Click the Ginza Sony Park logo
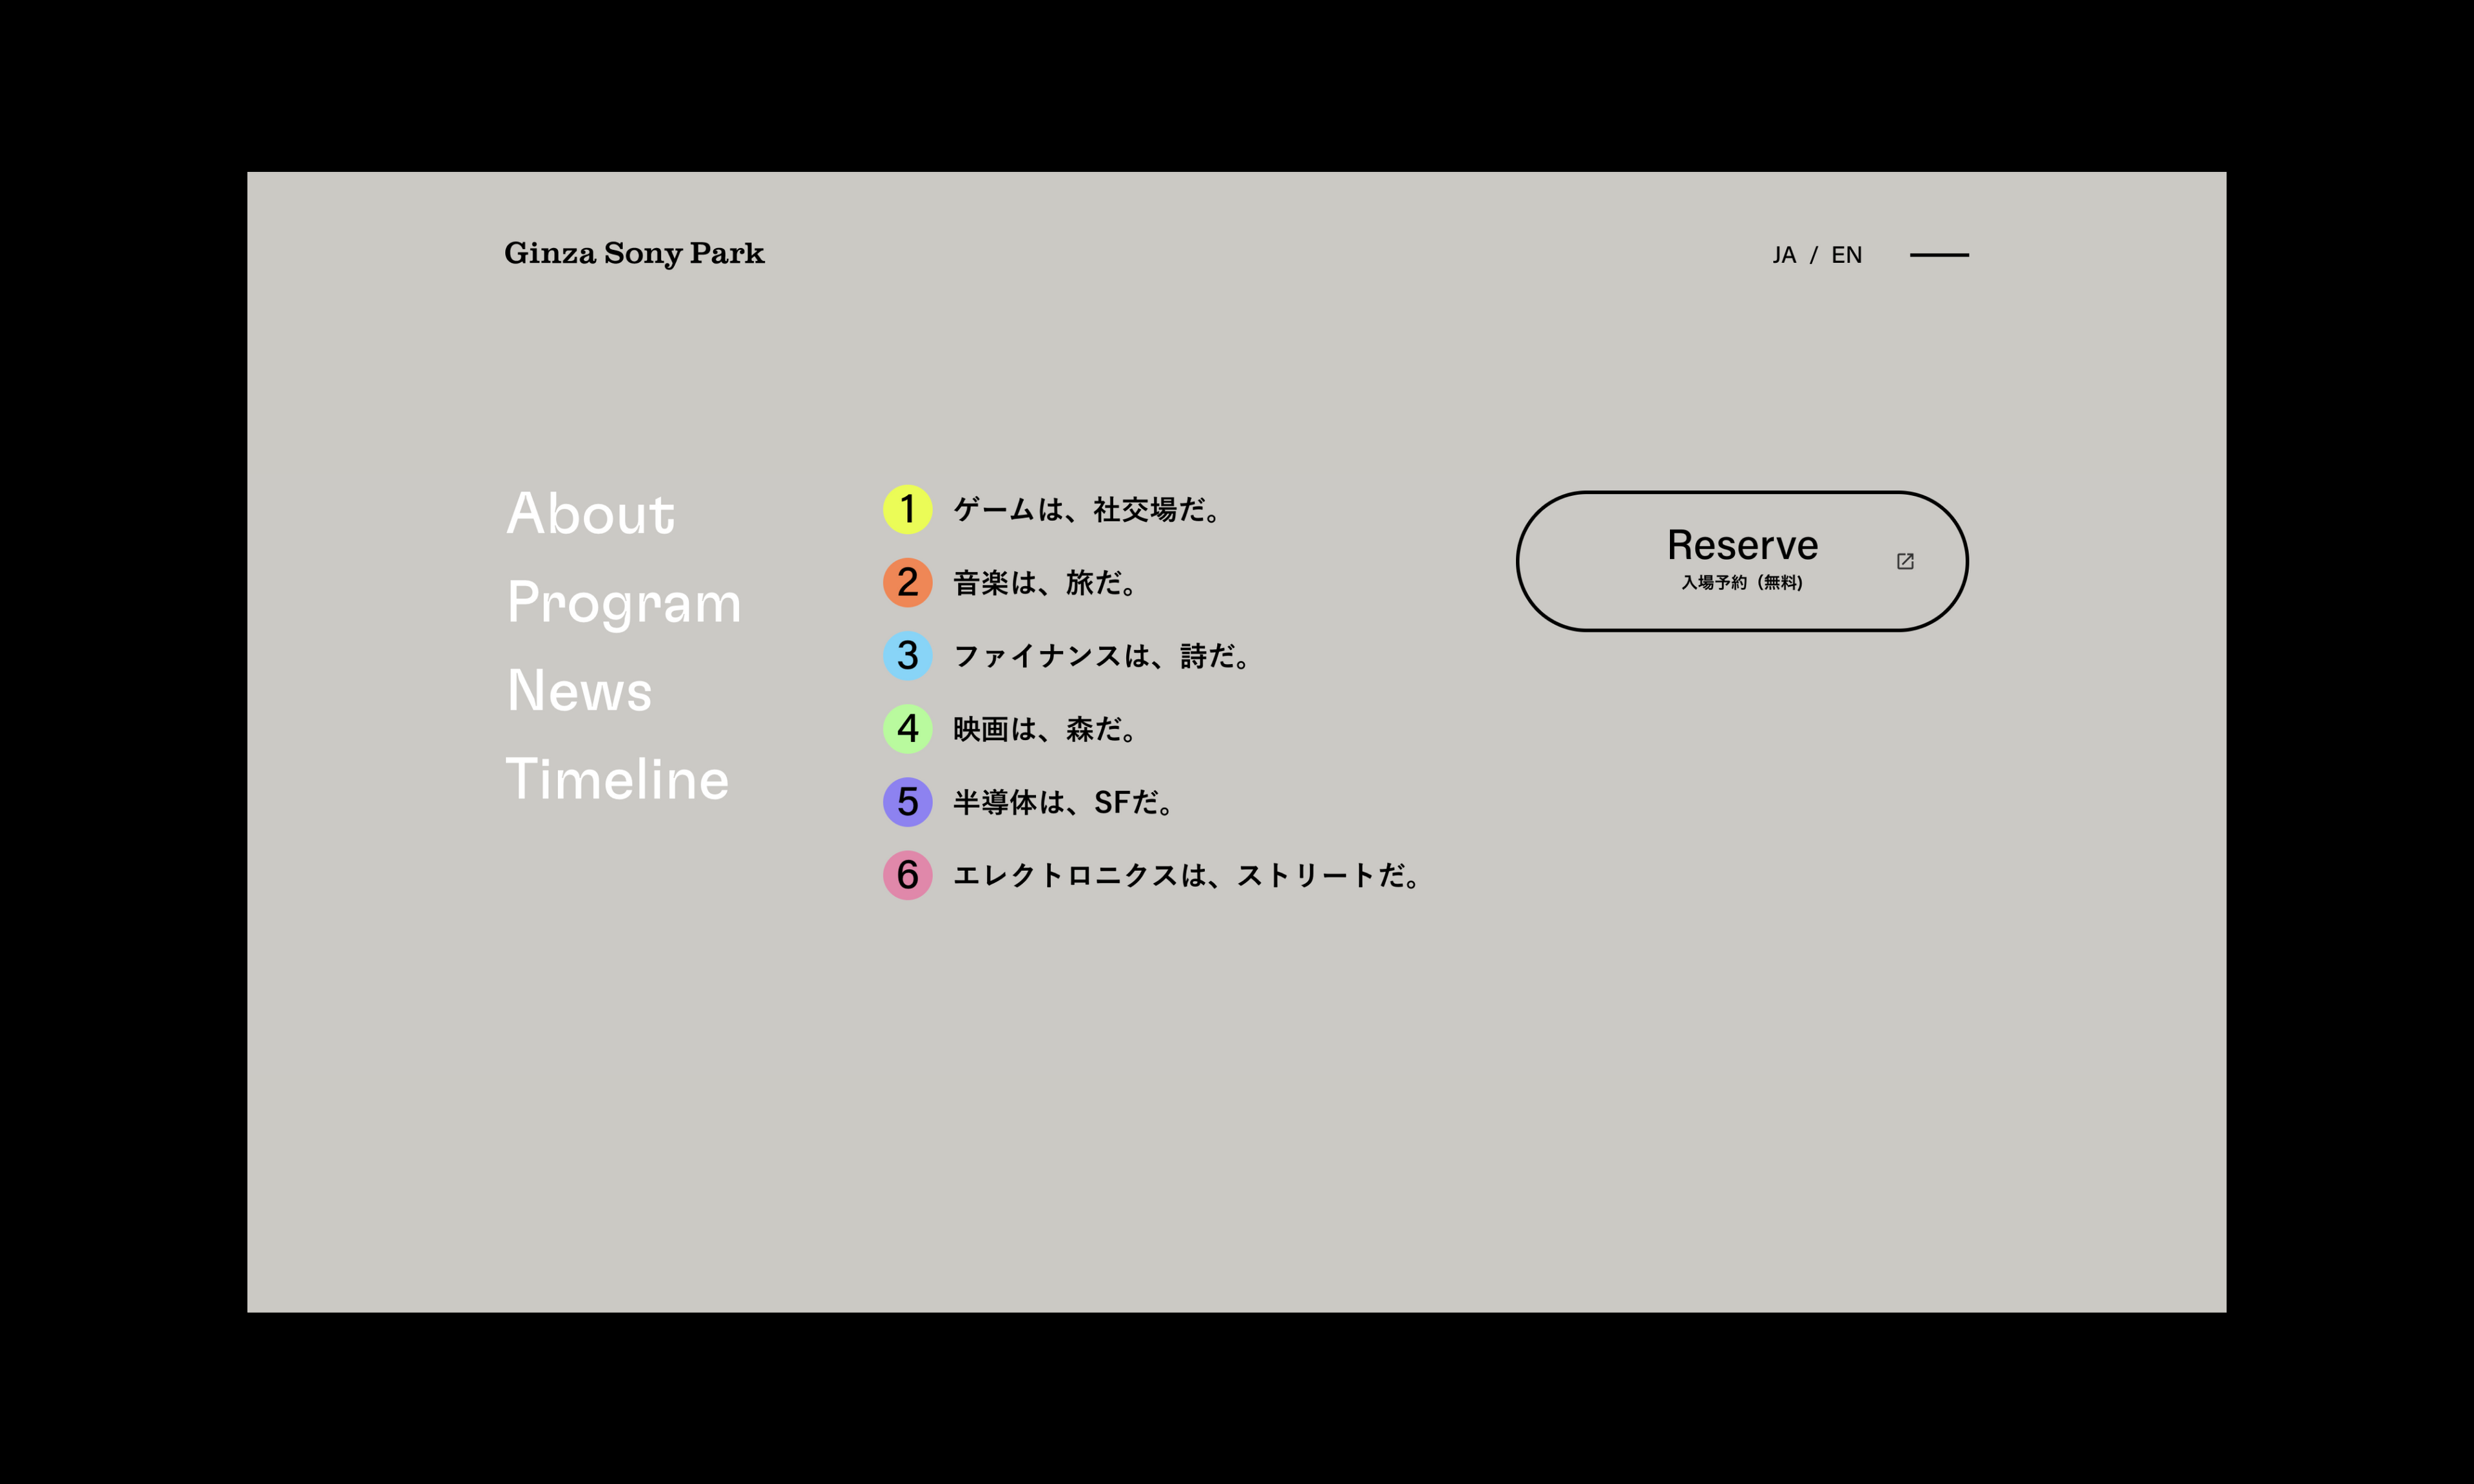 pos(634,253)
